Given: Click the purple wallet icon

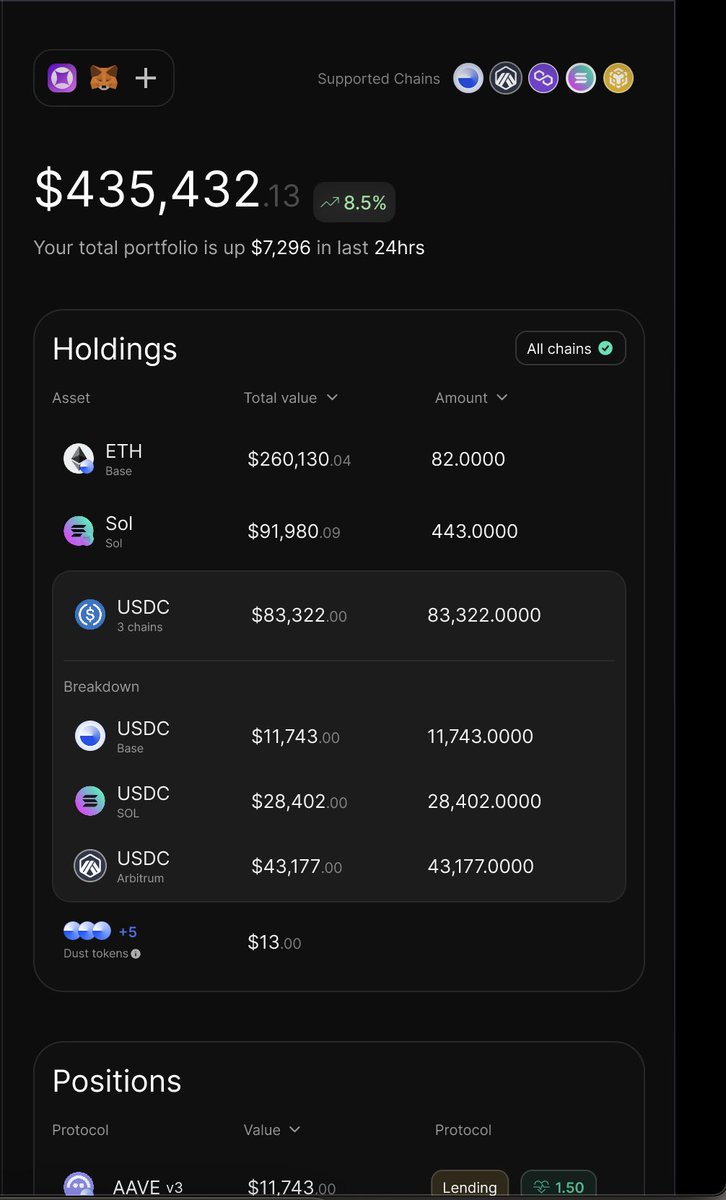Looking at the screenshot, I should click(62, 78).
